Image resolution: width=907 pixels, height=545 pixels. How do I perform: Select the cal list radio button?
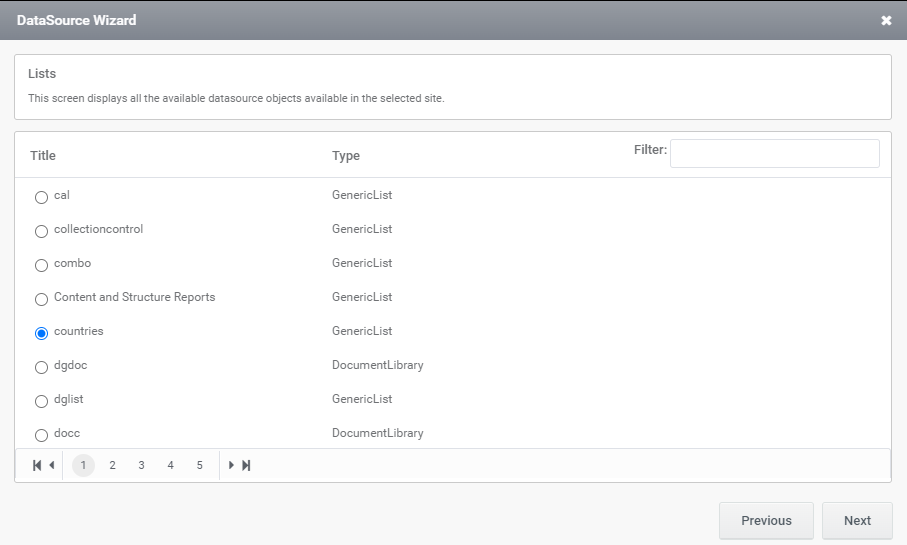click(41, 197)
